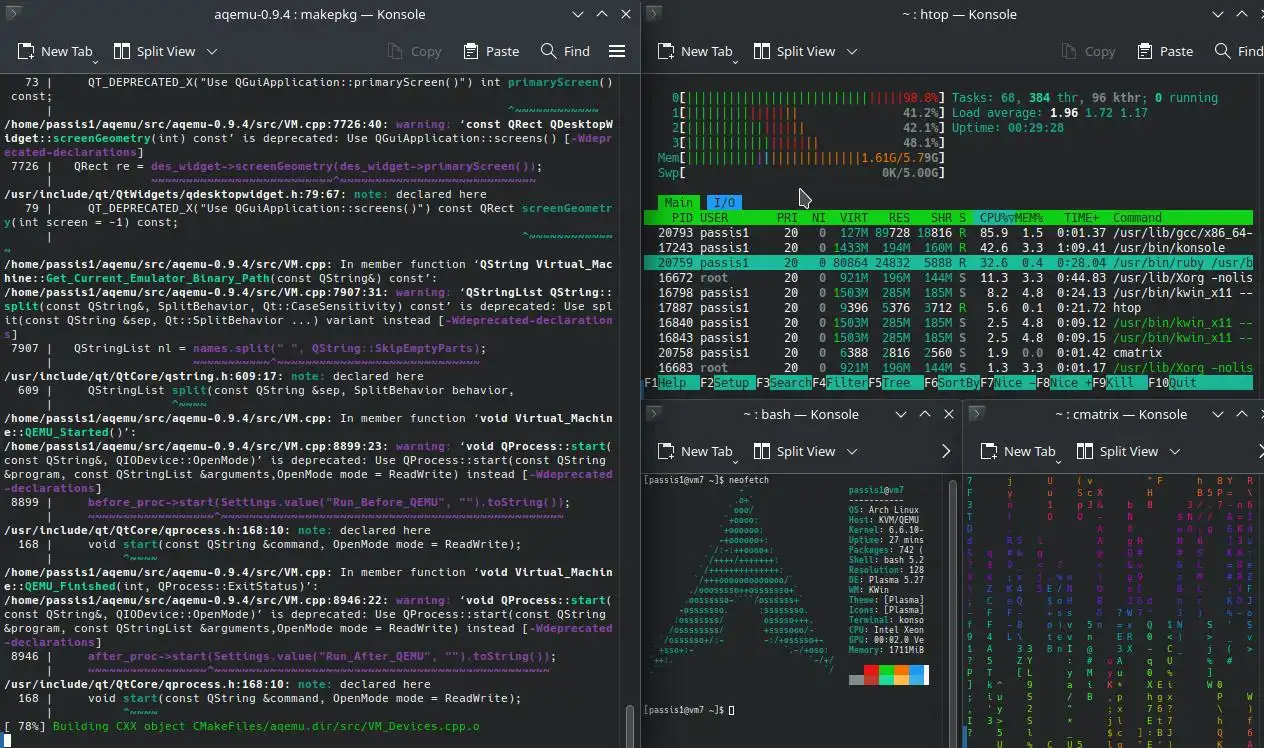
Task: Click the htop CPU 0 usage meter
Action: (x=809, y=98)
